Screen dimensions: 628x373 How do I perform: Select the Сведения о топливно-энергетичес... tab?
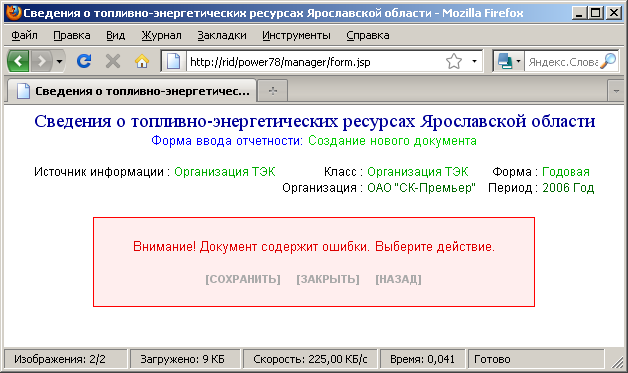tap(132, 91)
